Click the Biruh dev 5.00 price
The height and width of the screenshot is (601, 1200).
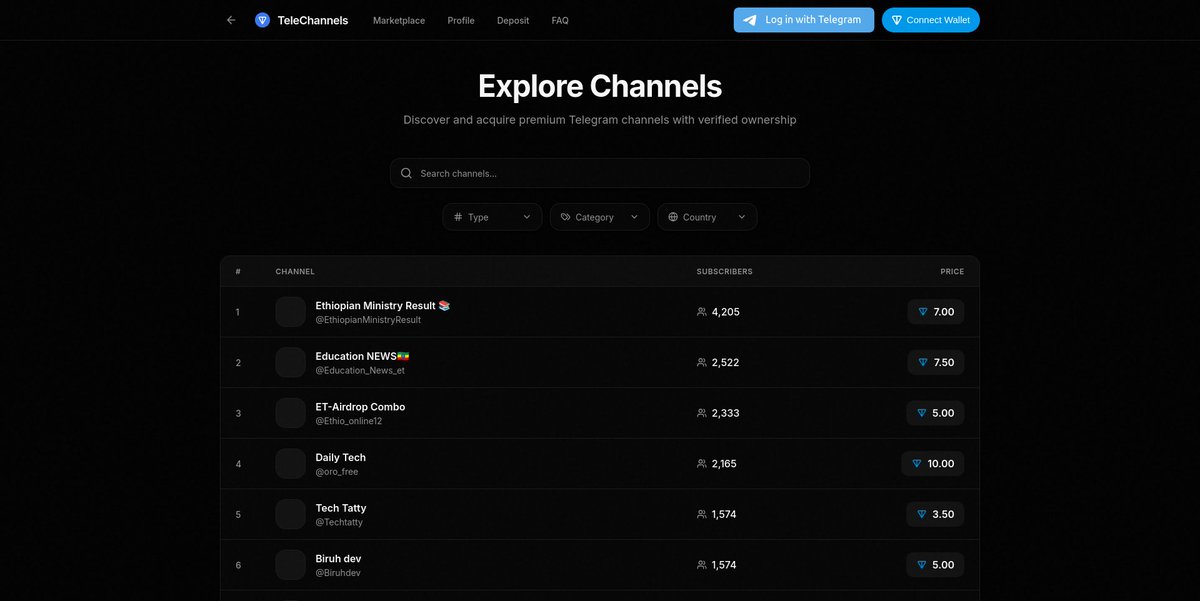pyautogui.click(x=936, y=565)
